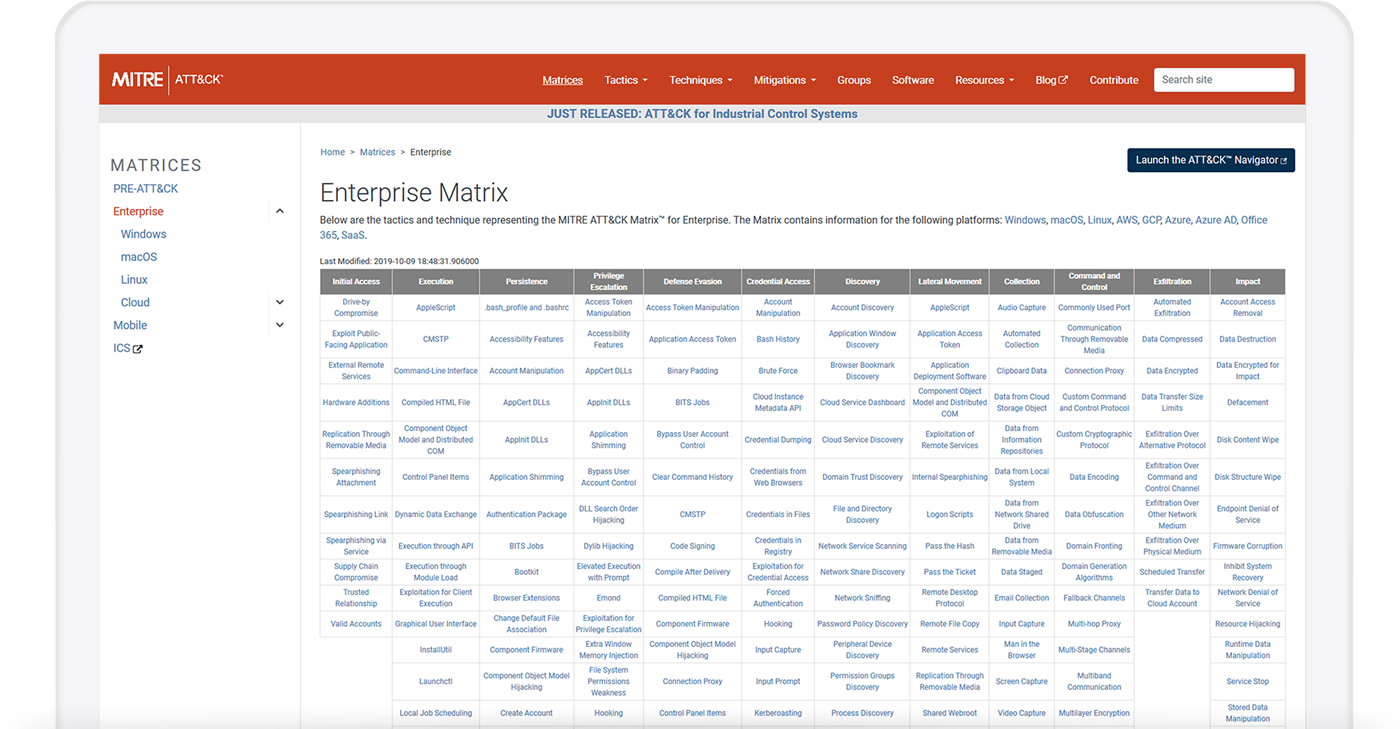Select Enterprise in the matrices sidebar

pos(138,211)
